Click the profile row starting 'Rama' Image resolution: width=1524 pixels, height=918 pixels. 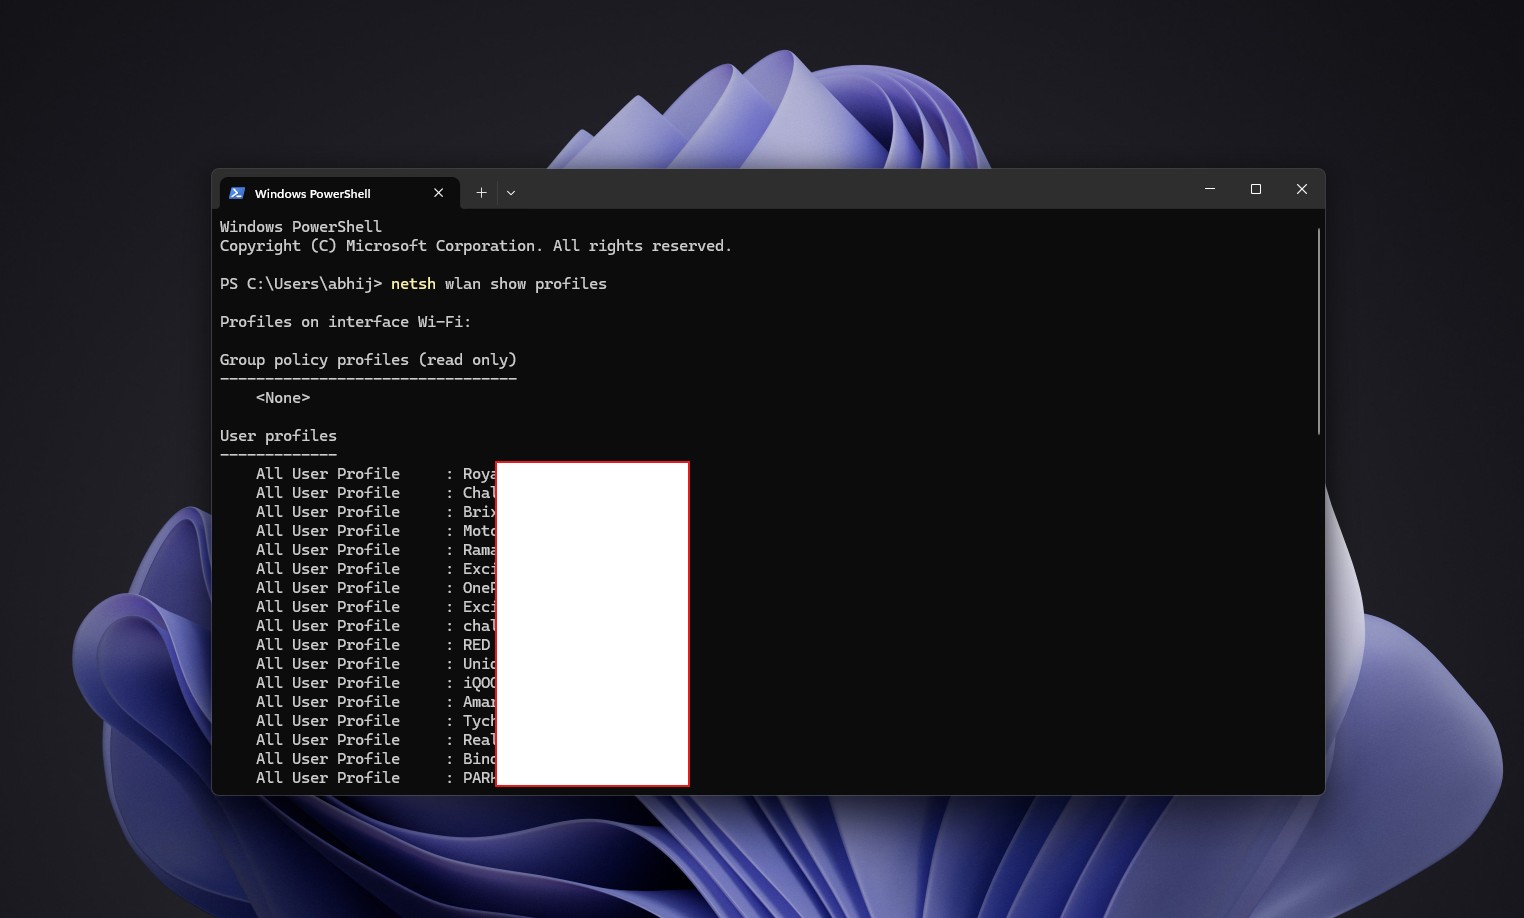tap(375, 550)
